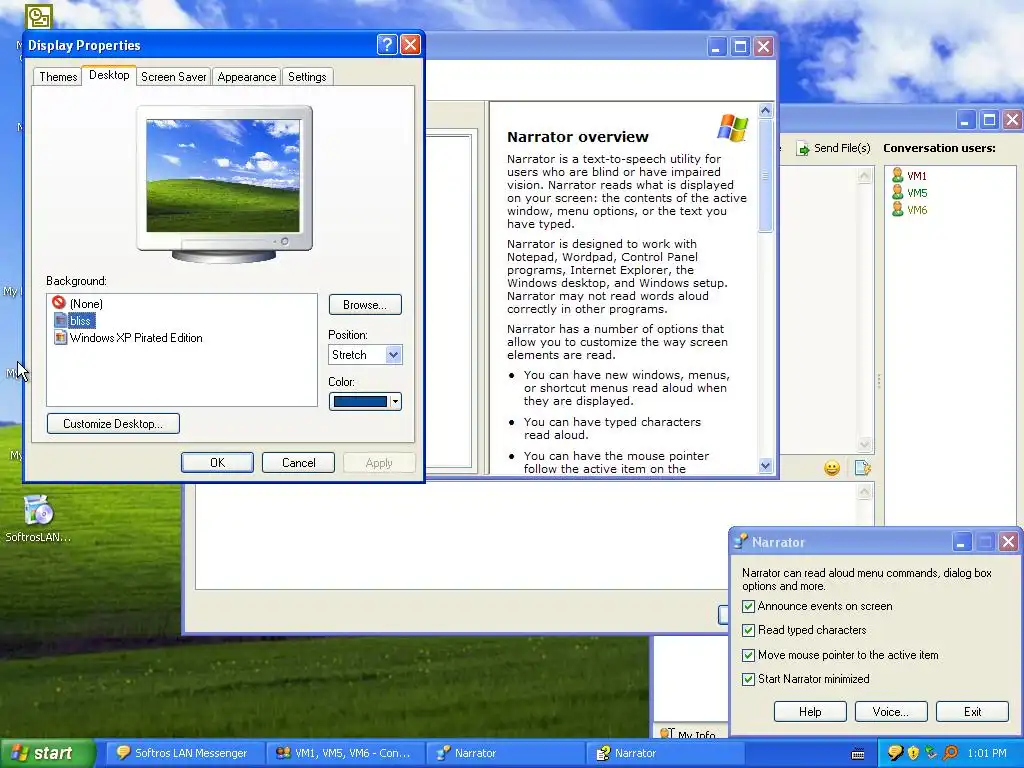Open VM1, VM5, VM6 conversation taskbar button
The width and height of the screenshot is (1024, 768).
[x=346, y=753]
